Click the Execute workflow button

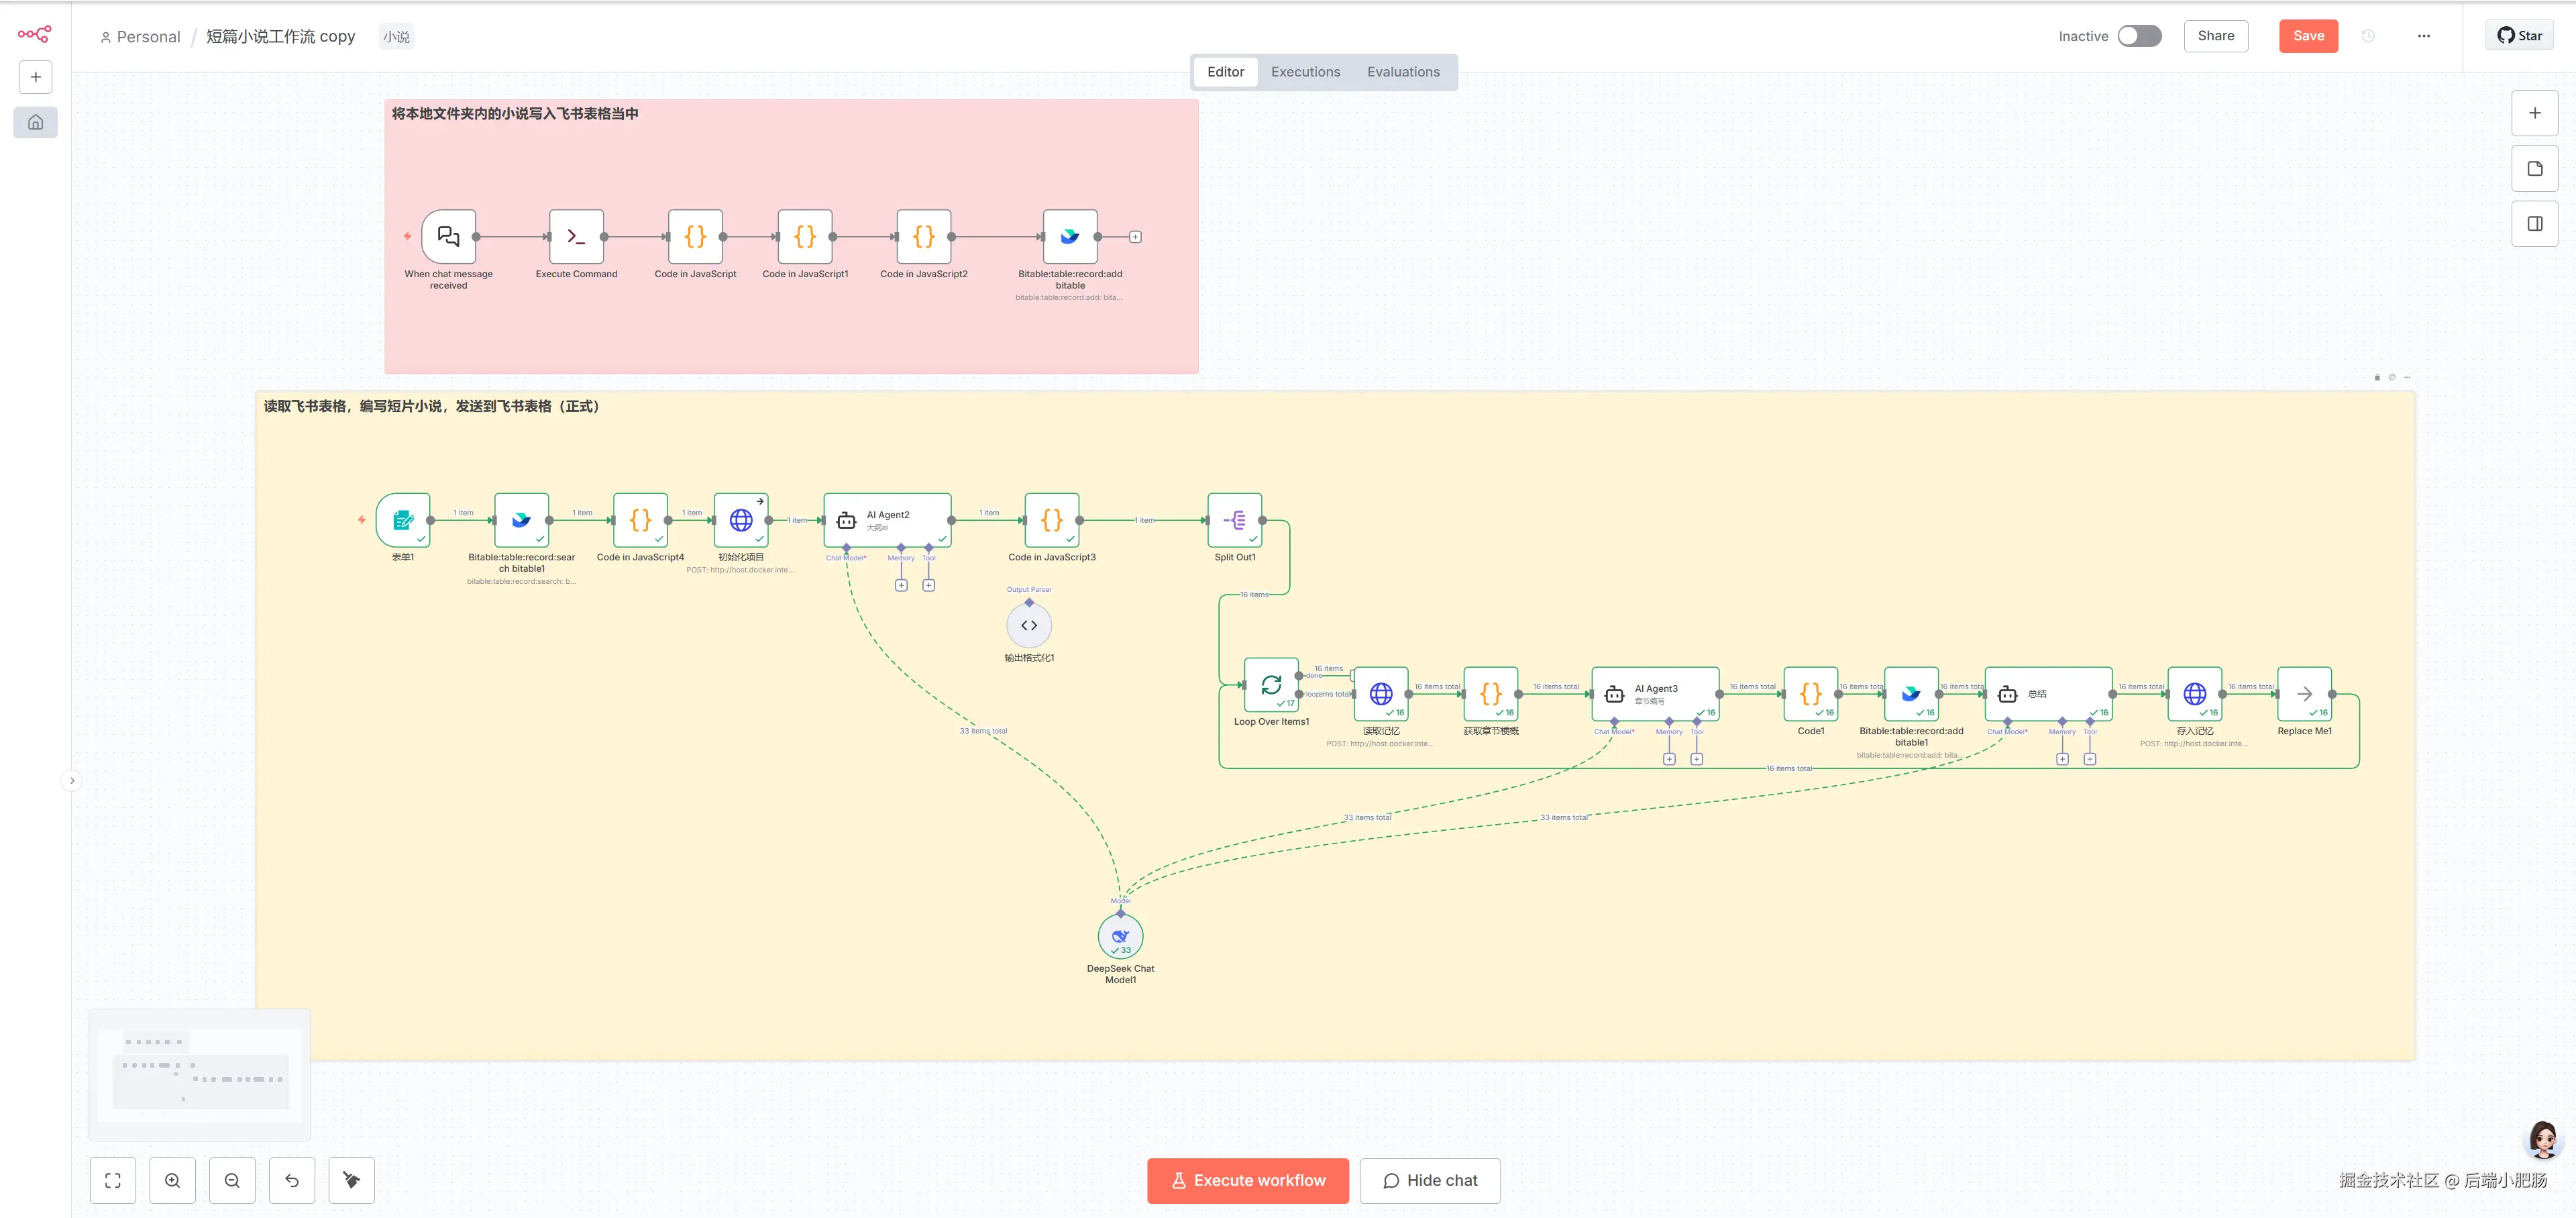click(1247, 1180)
